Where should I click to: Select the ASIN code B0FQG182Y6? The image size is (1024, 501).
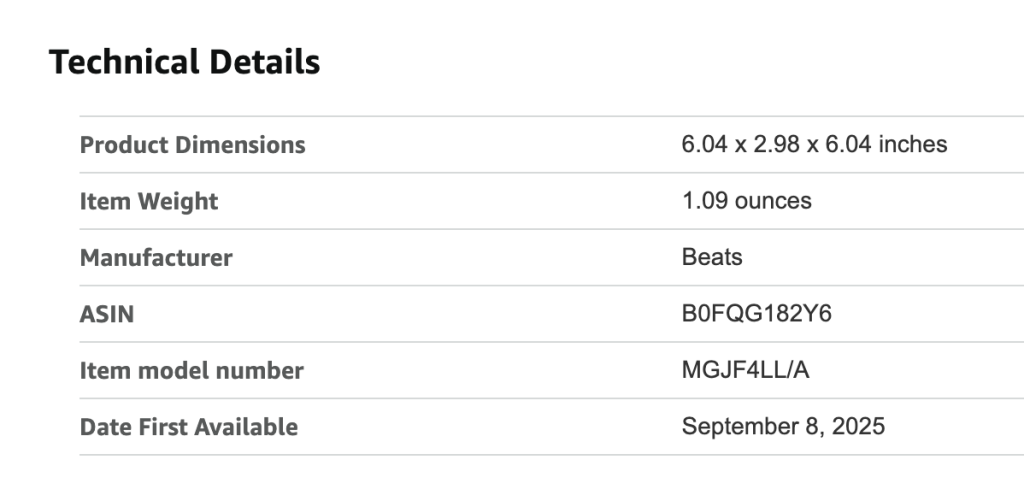point(756,314)
